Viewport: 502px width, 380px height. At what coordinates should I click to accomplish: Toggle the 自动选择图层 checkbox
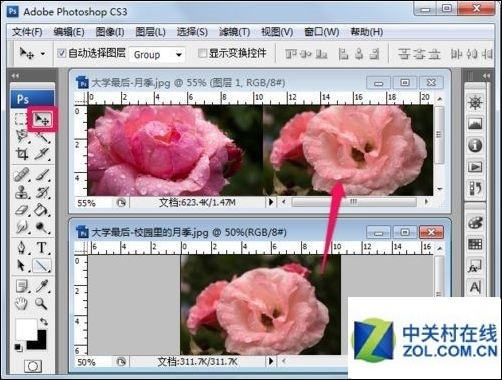(62, 53)
